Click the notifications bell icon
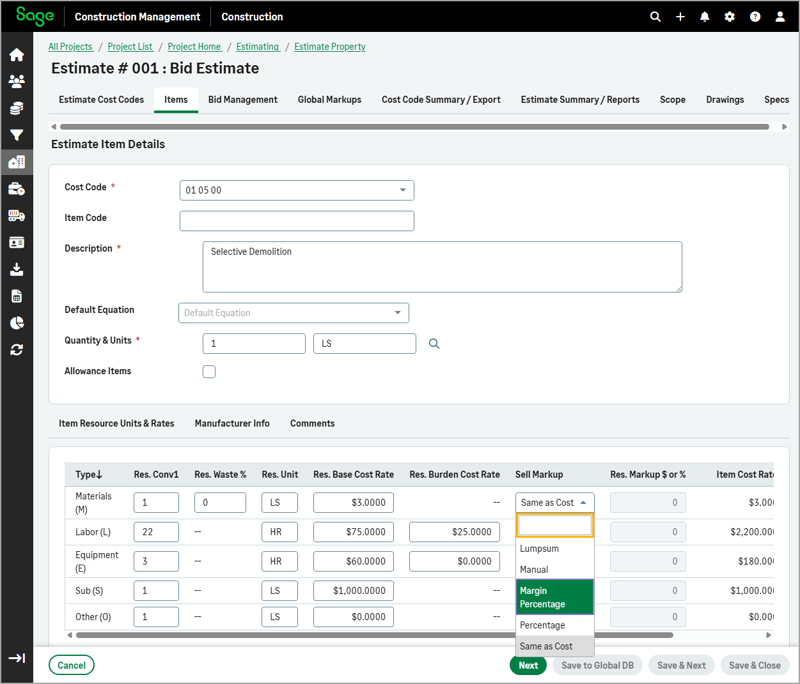The height and width of the screenshot is (684, 800). pos(705,16)
